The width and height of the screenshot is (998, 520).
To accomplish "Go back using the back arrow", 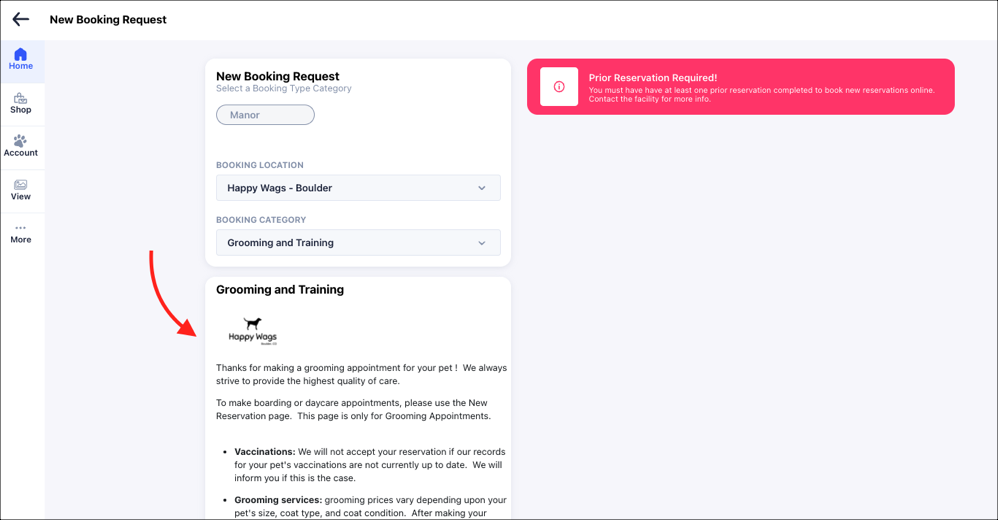I will coord(21,19).
